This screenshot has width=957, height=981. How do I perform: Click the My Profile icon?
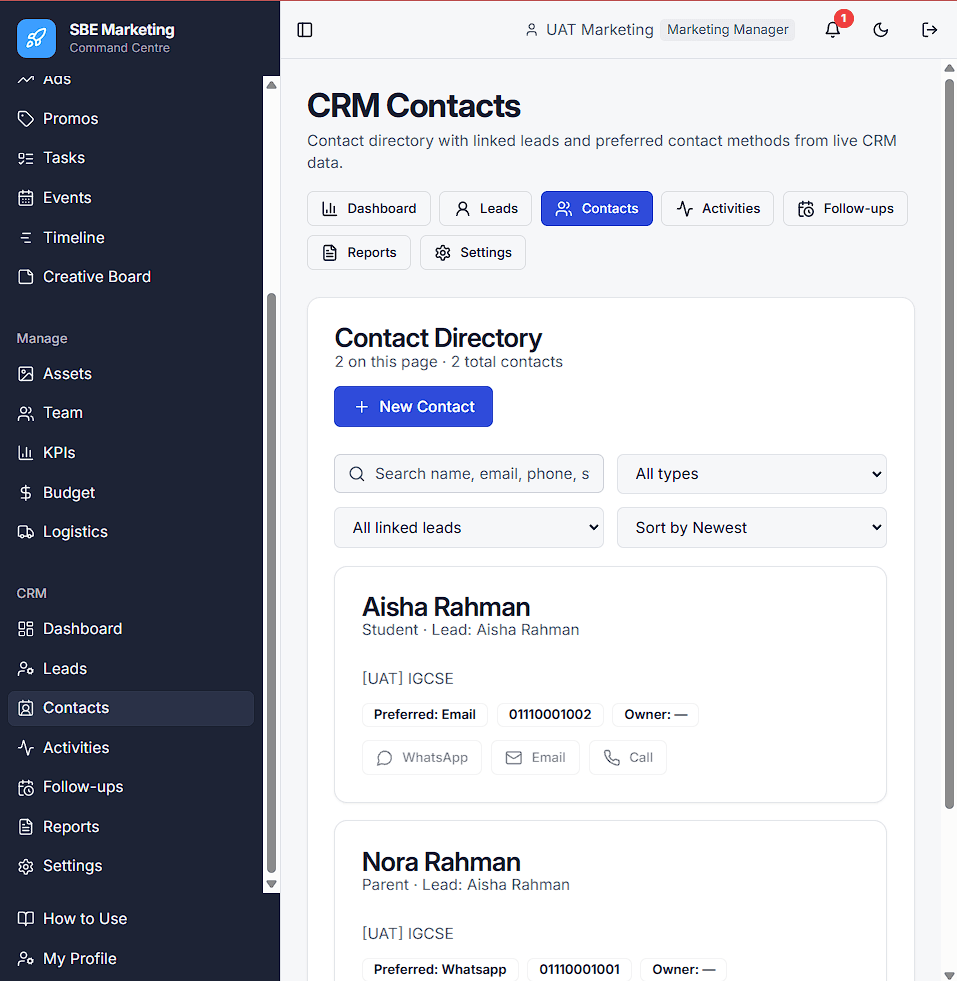[26, 958]
